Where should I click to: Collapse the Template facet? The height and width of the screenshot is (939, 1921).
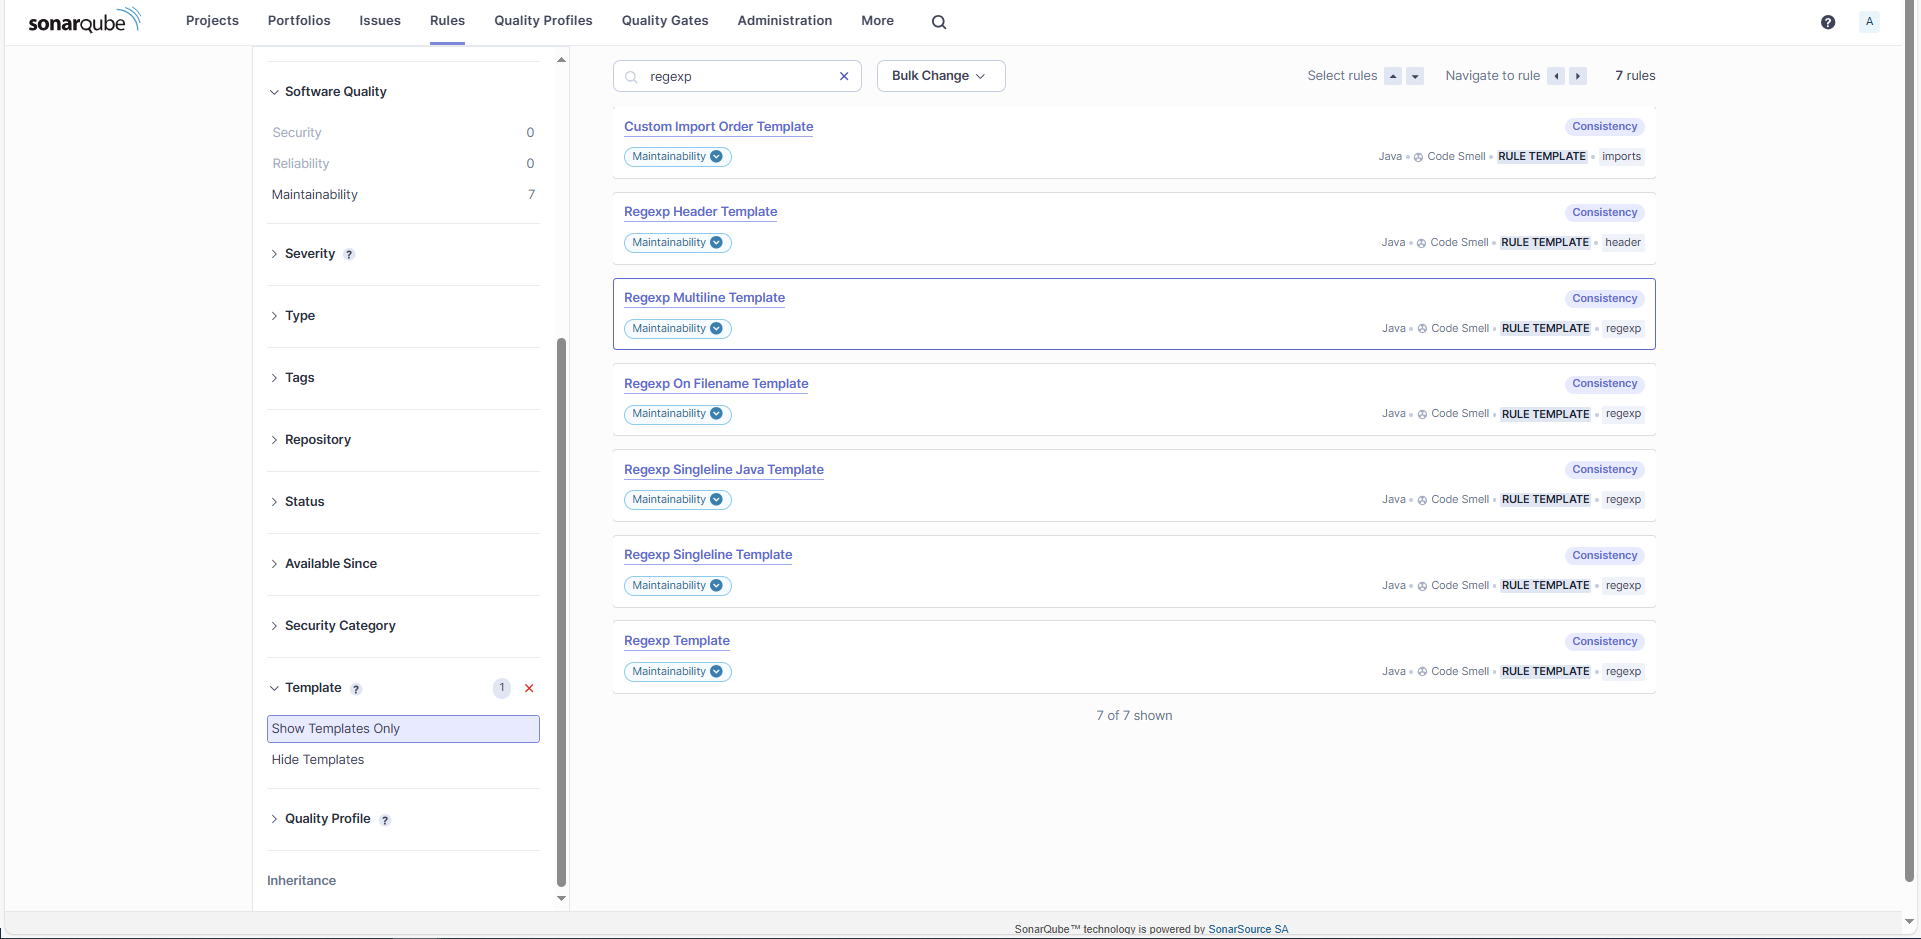[x=306, y=688]
